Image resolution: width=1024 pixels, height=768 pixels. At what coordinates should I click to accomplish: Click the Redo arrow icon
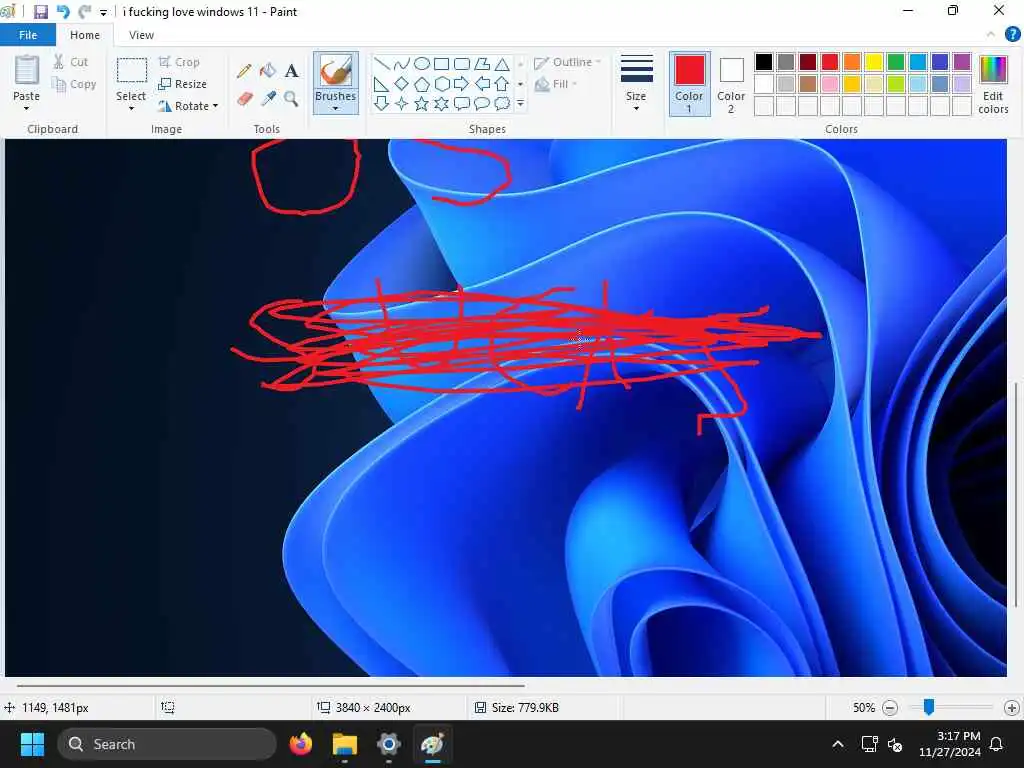click(84, 12)
